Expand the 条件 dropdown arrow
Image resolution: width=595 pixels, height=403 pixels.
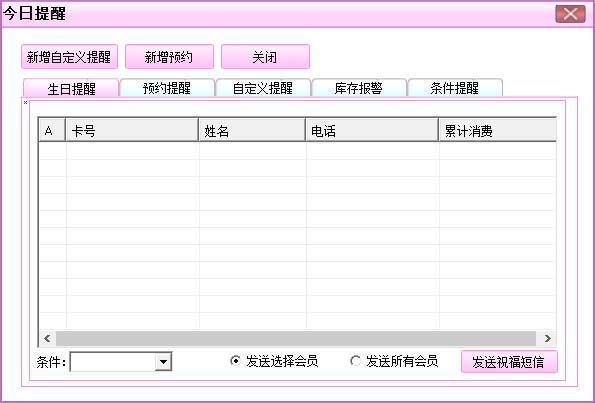164,362
